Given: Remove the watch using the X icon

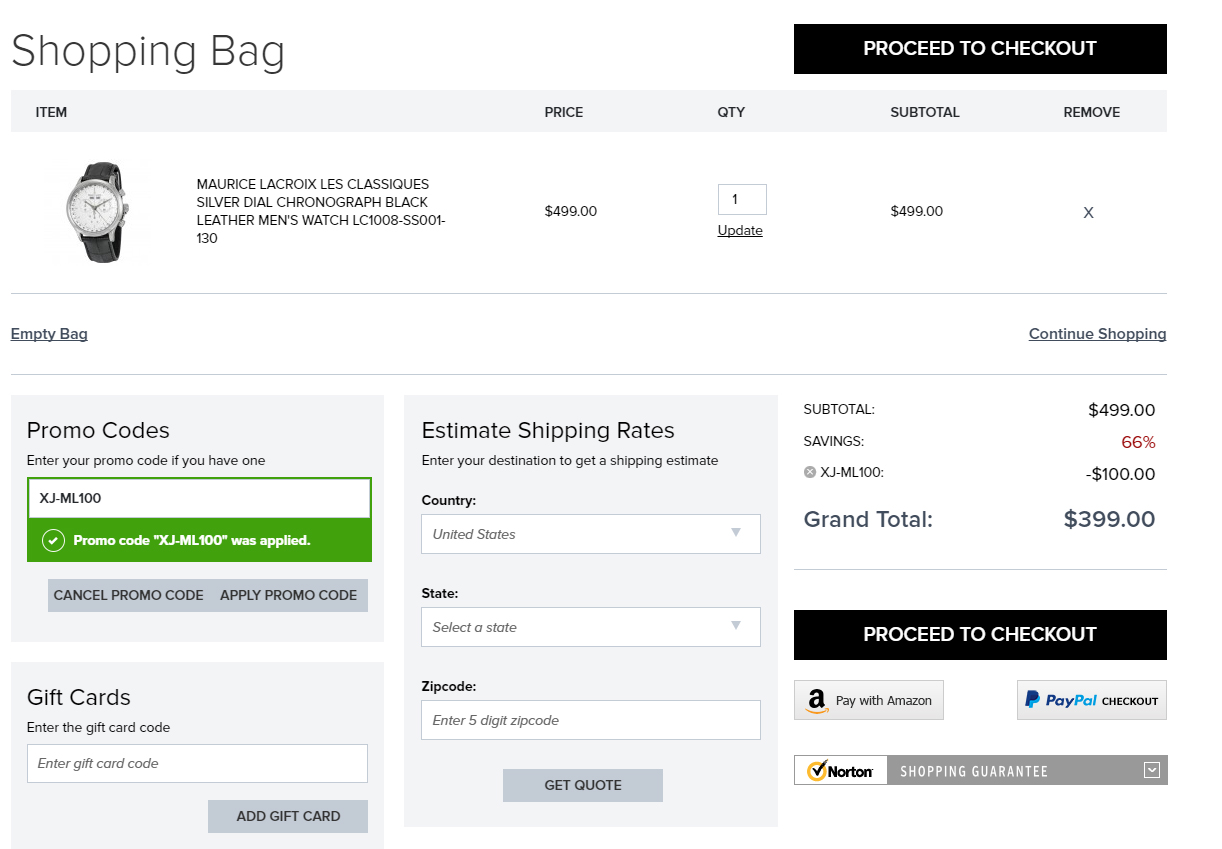Looking at the screenshot, I should (x=1088, y=213).
